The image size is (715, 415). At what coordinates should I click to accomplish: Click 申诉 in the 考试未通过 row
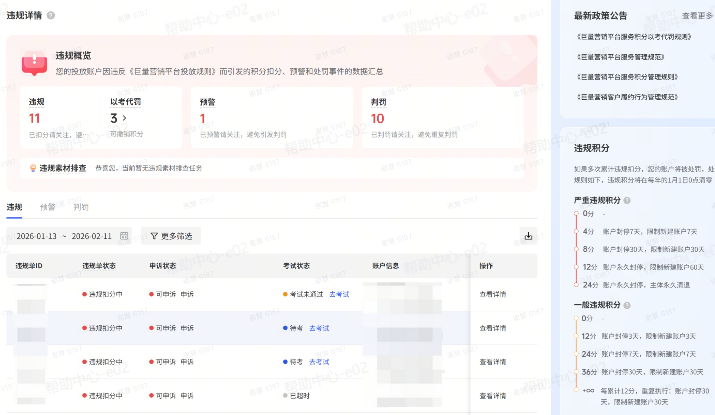point(187,294)
